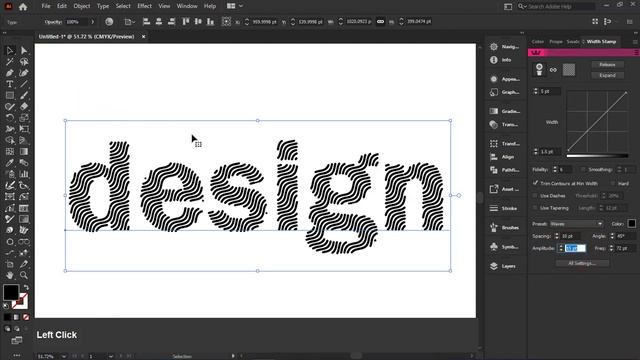Switch to the Color panel tab

[538, 42]
